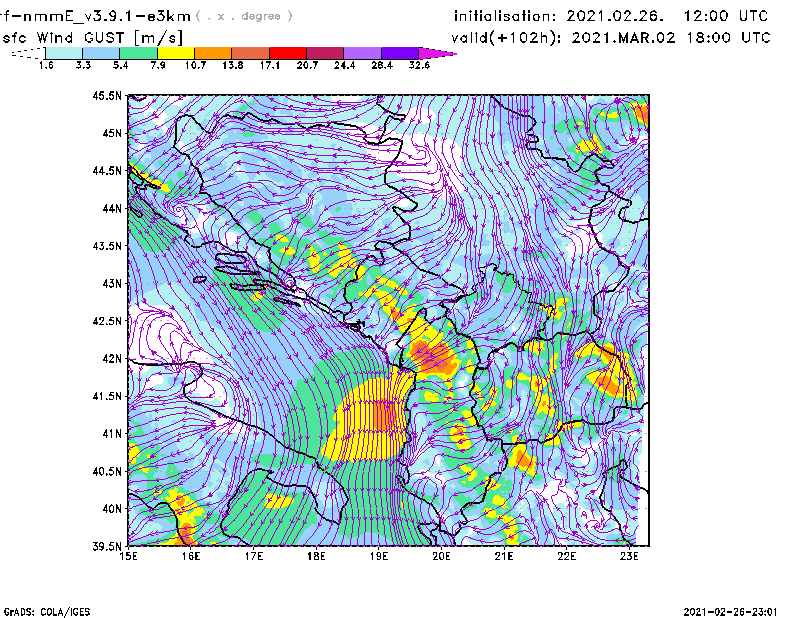Click the 18E longitude label
The height and width of the screenshot is (618, 800).
(316, 556)
